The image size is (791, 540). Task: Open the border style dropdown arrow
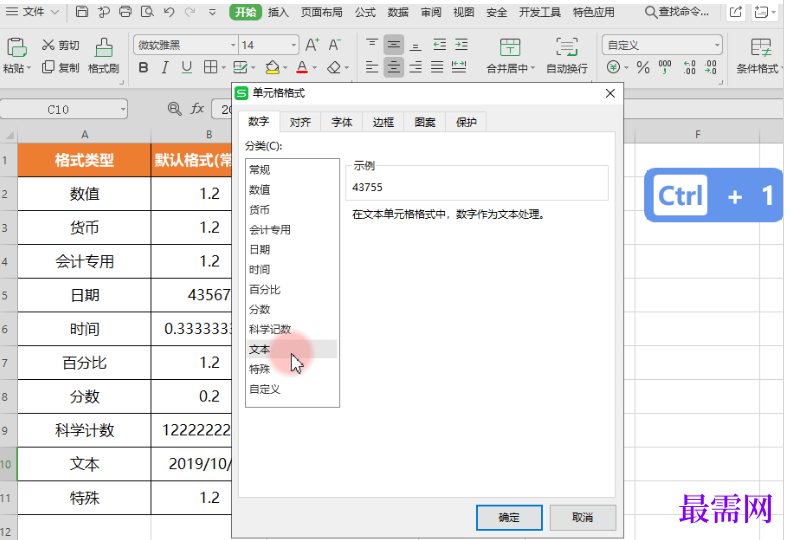pos(223,68)
